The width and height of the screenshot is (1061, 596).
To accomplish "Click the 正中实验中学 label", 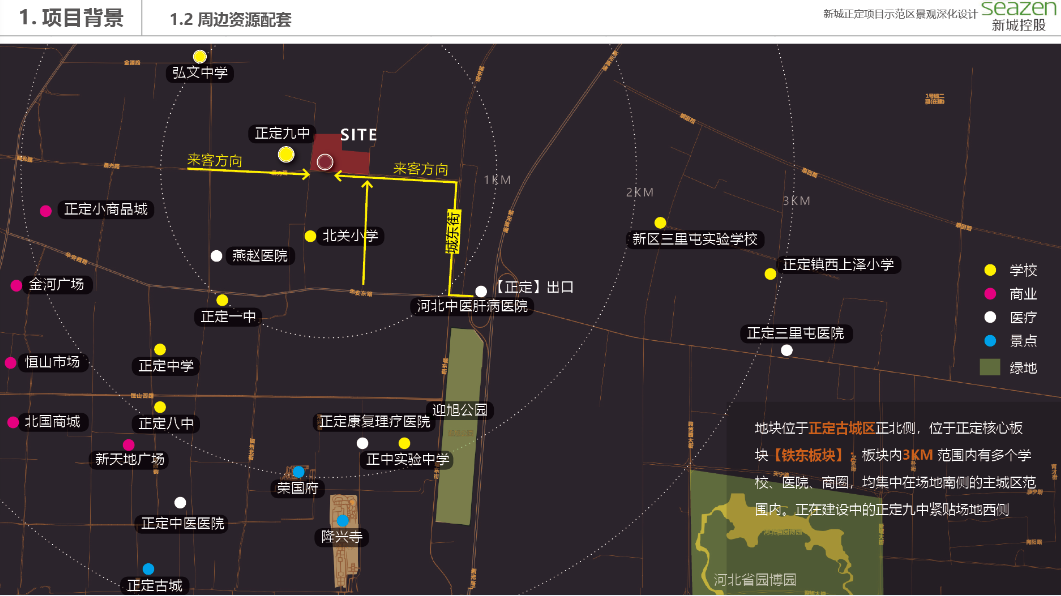I will pos(407,459).
